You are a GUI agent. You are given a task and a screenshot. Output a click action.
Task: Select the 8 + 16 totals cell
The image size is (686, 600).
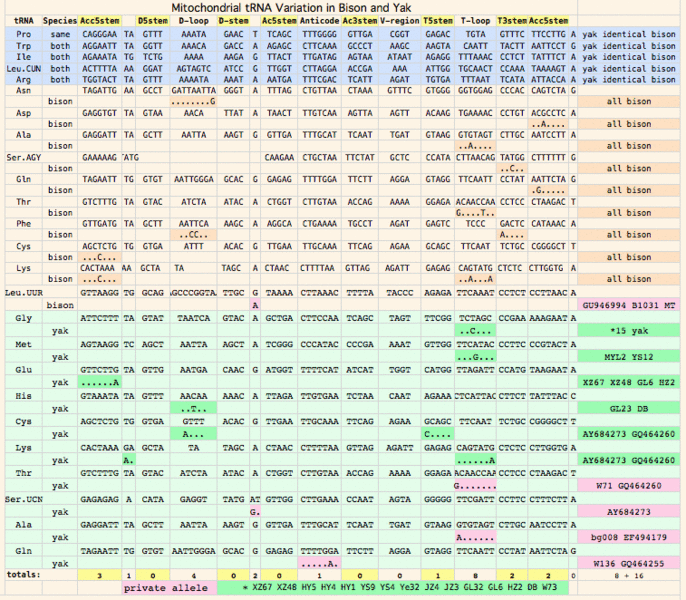point(628,575)
